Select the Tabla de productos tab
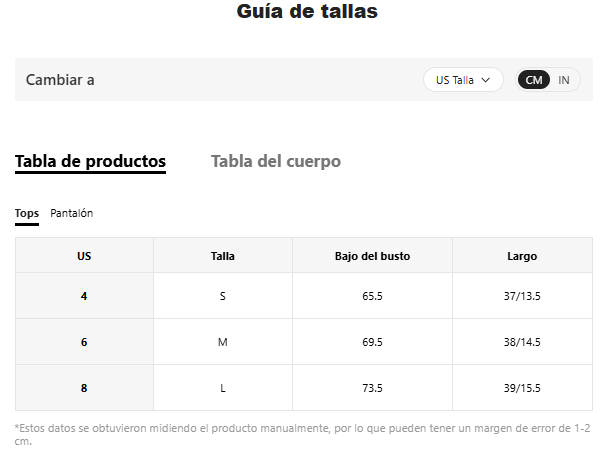This screenshot has width=601, height=450. (x=90, y=162)
